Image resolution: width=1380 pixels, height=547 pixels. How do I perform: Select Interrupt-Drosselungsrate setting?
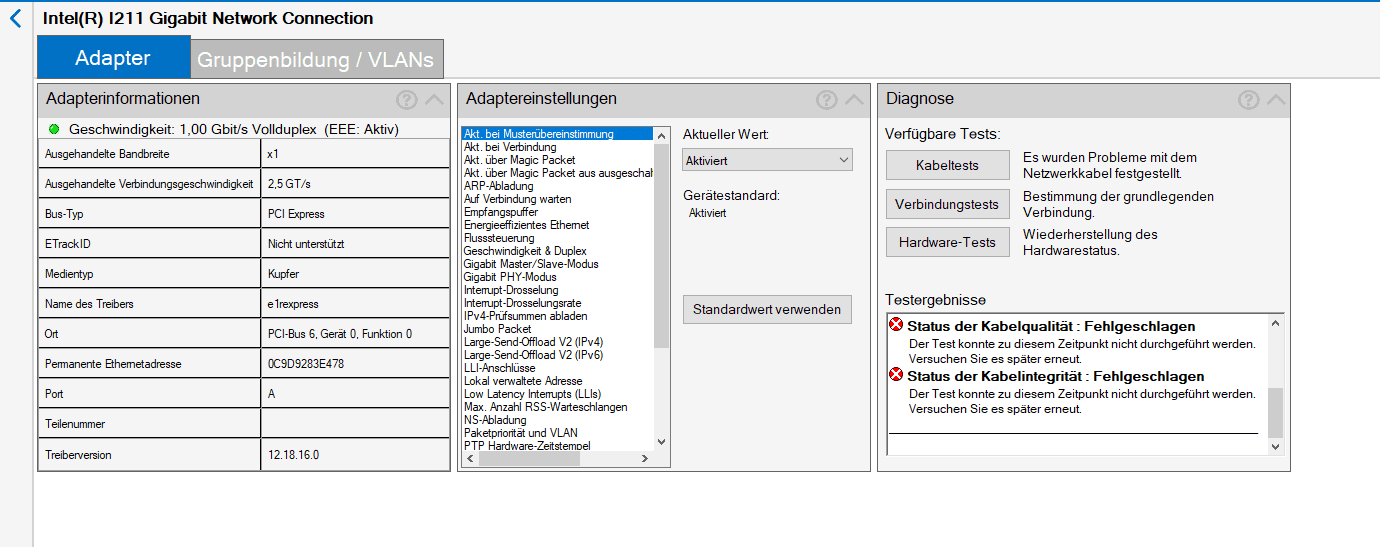coord(557,303)
